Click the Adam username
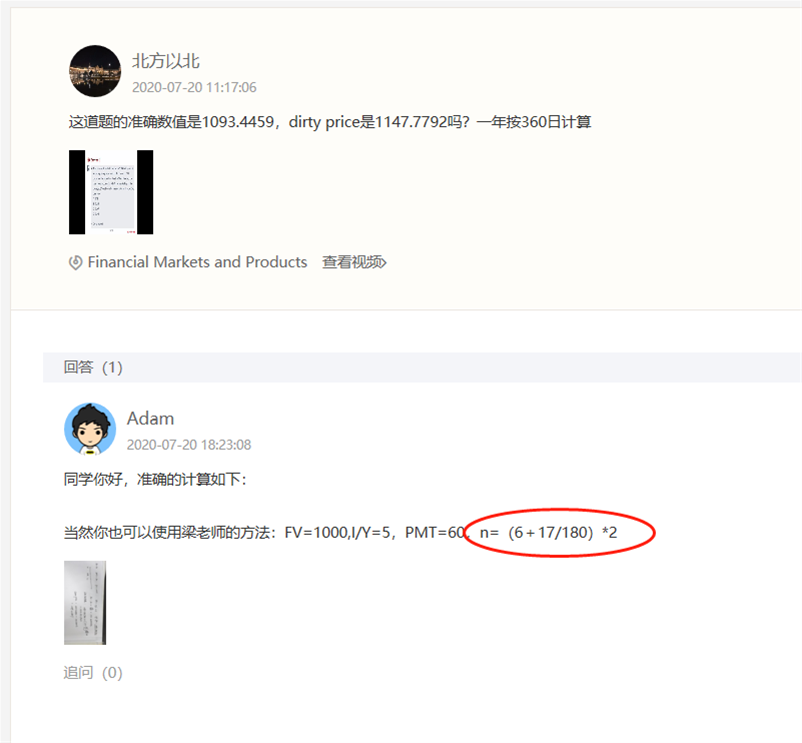 150,419
